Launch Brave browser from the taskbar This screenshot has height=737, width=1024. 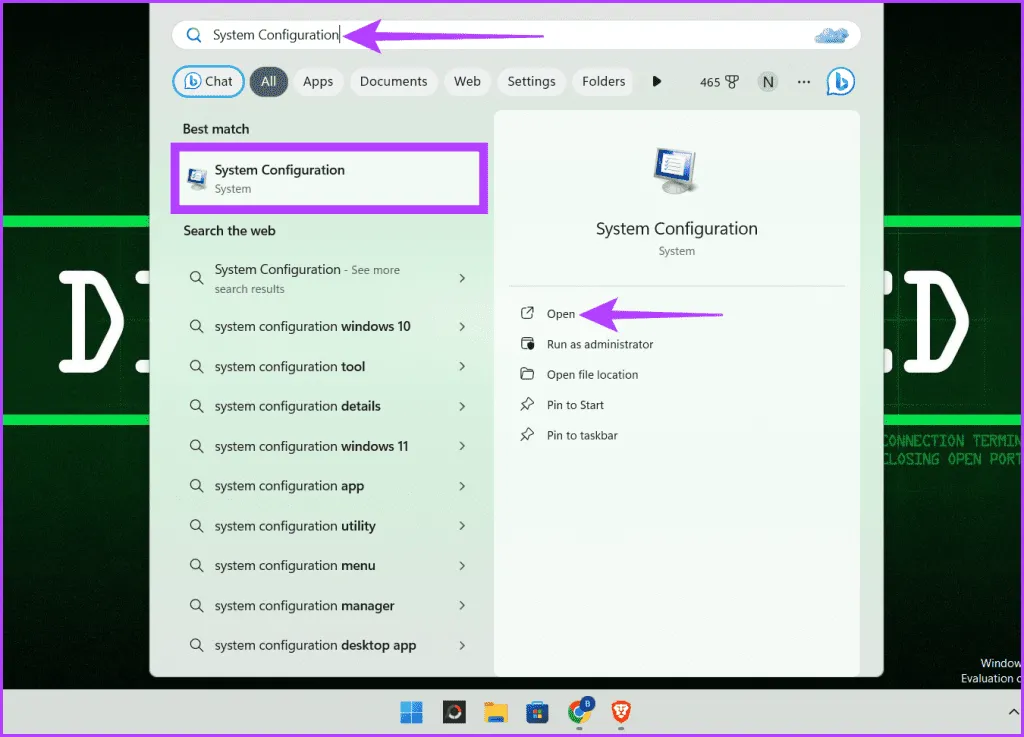coord(621,712)
